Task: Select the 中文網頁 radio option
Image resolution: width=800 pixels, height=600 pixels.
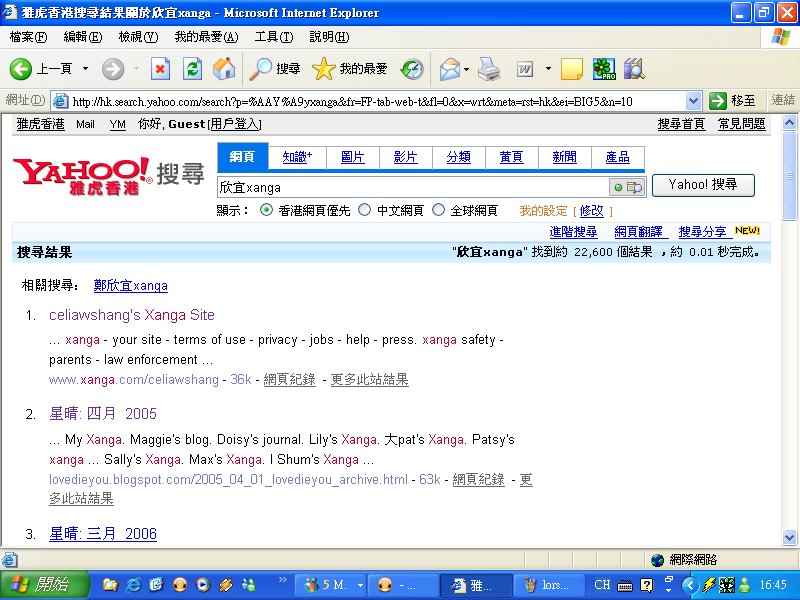Action: coord(364,210)
